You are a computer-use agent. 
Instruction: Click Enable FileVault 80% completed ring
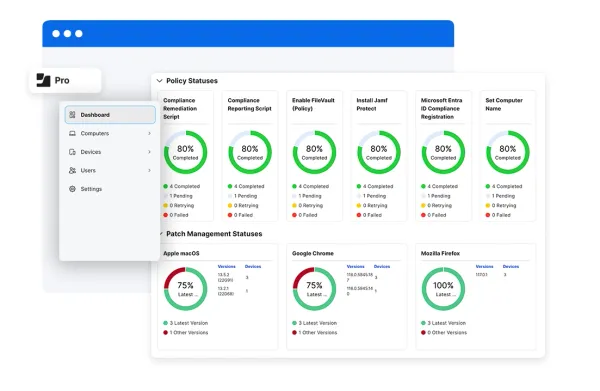tap(315, 152)
